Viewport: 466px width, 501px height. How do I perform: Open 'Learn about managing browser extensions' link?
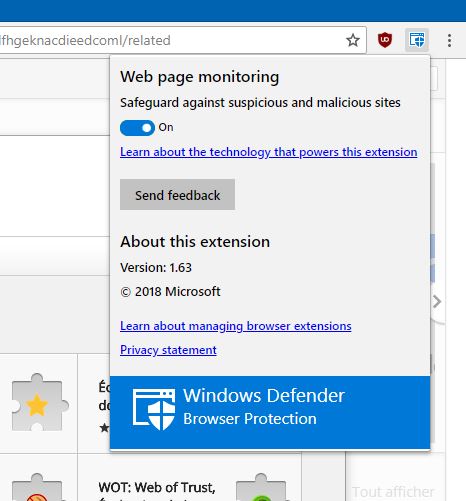coord(236,326)
